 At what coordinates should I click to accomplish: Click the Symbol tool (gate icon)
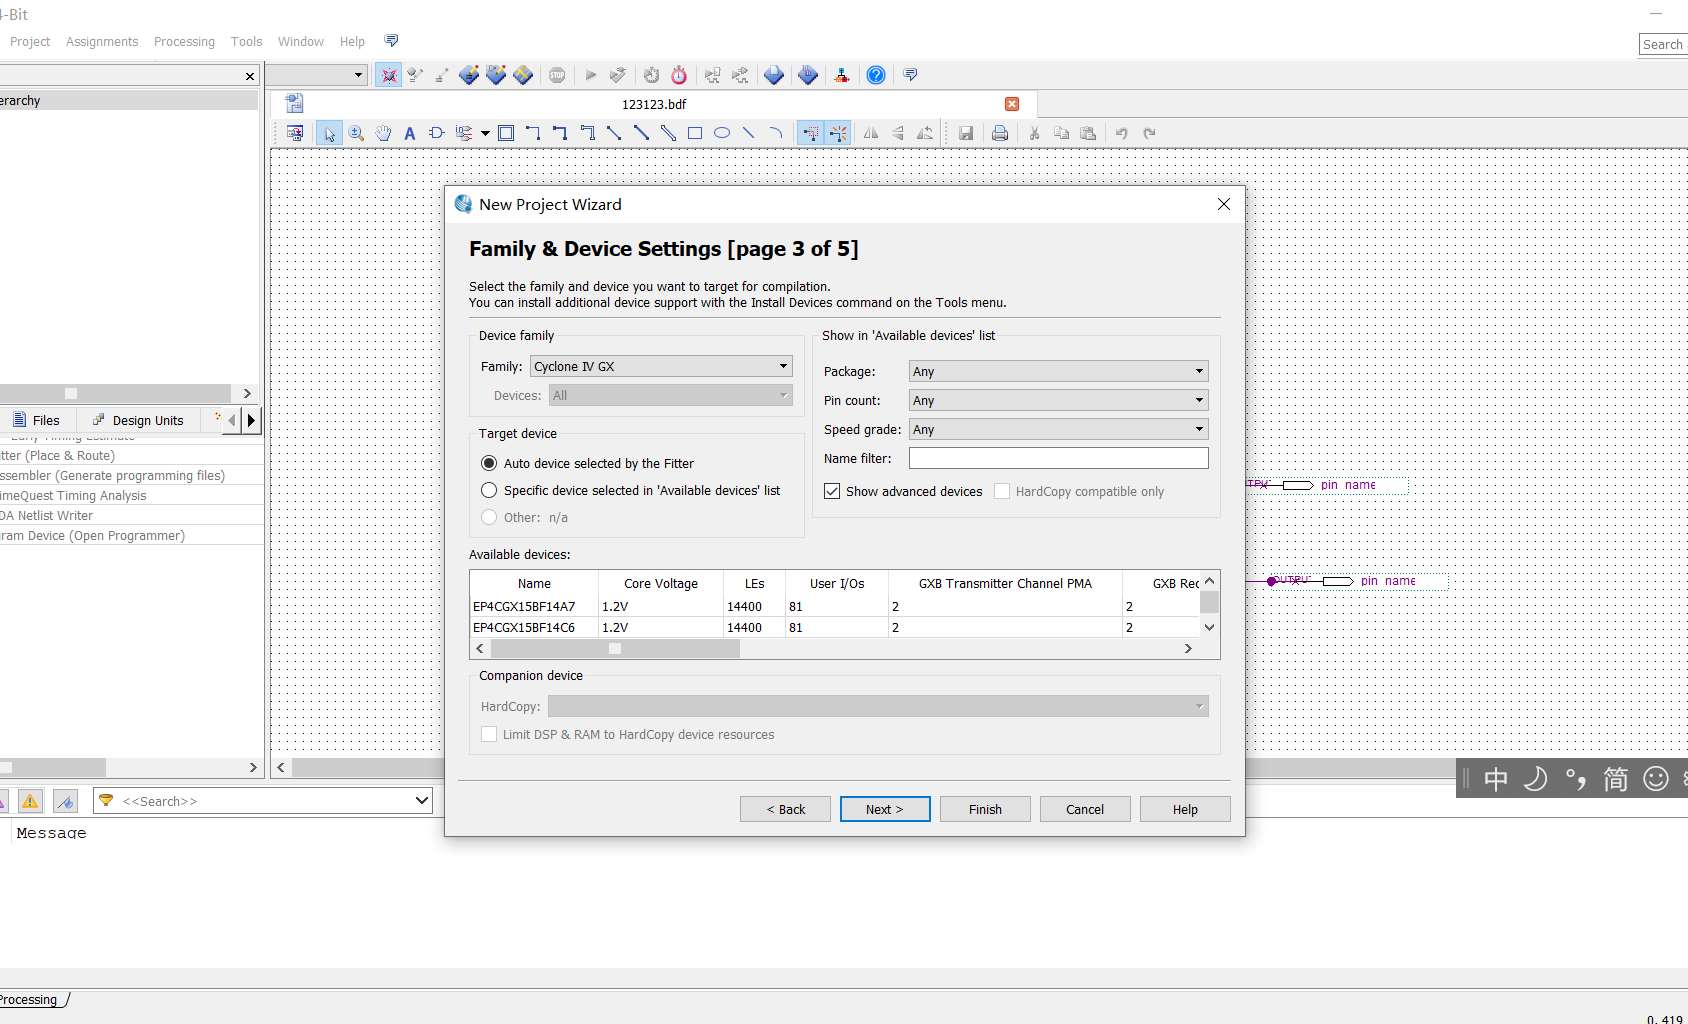437,133
